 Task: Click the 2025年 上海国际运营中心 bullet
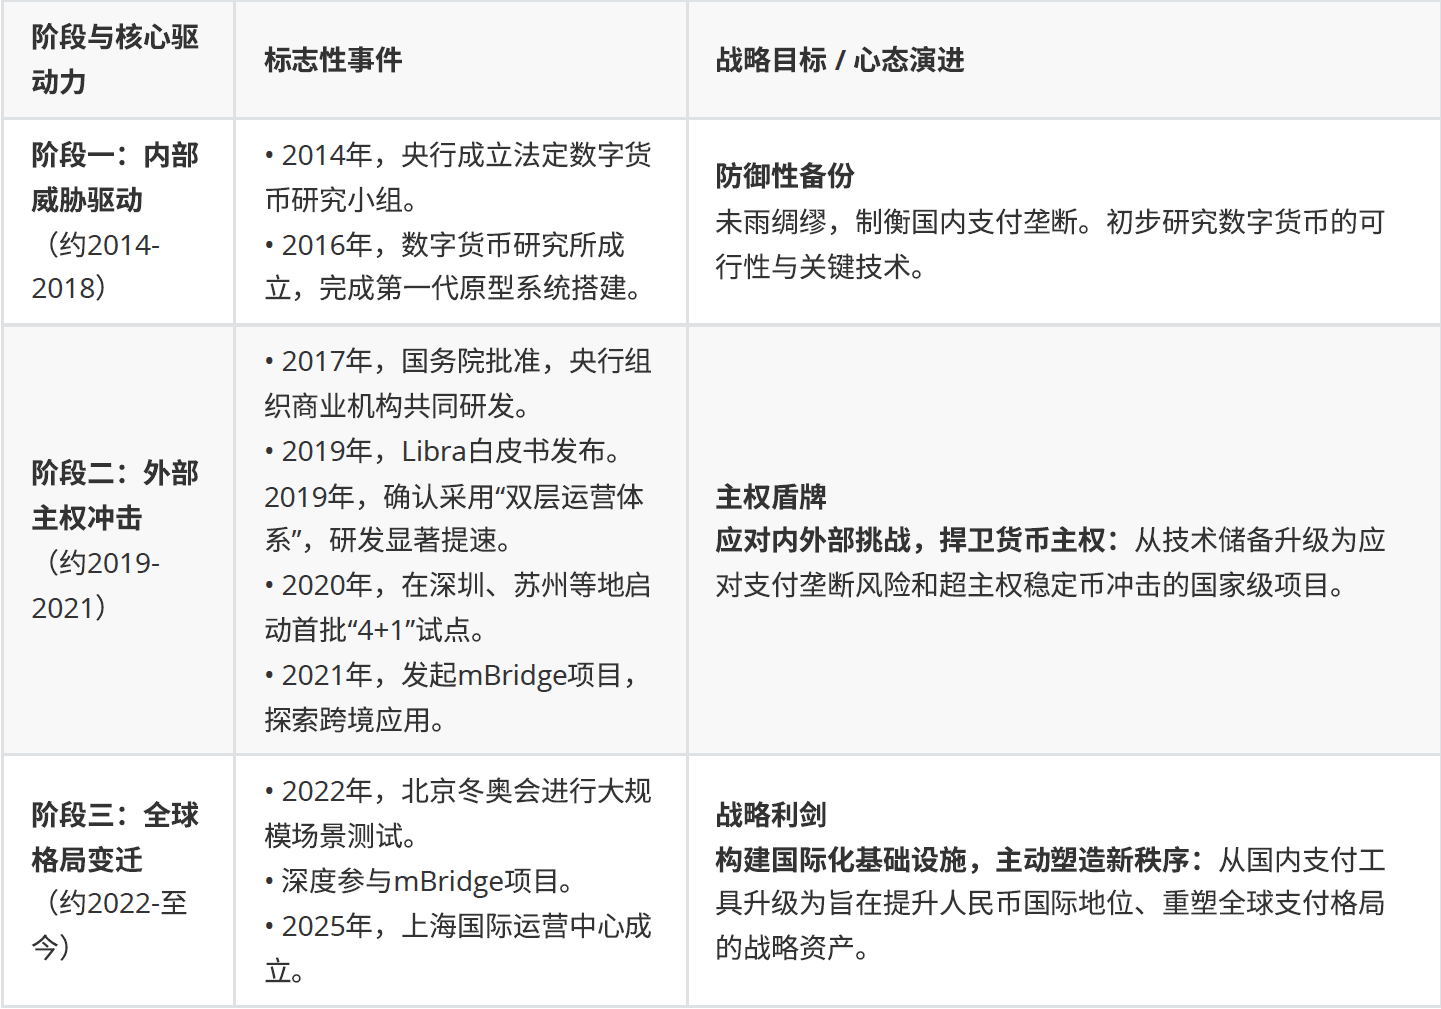(x=458, y=926)
